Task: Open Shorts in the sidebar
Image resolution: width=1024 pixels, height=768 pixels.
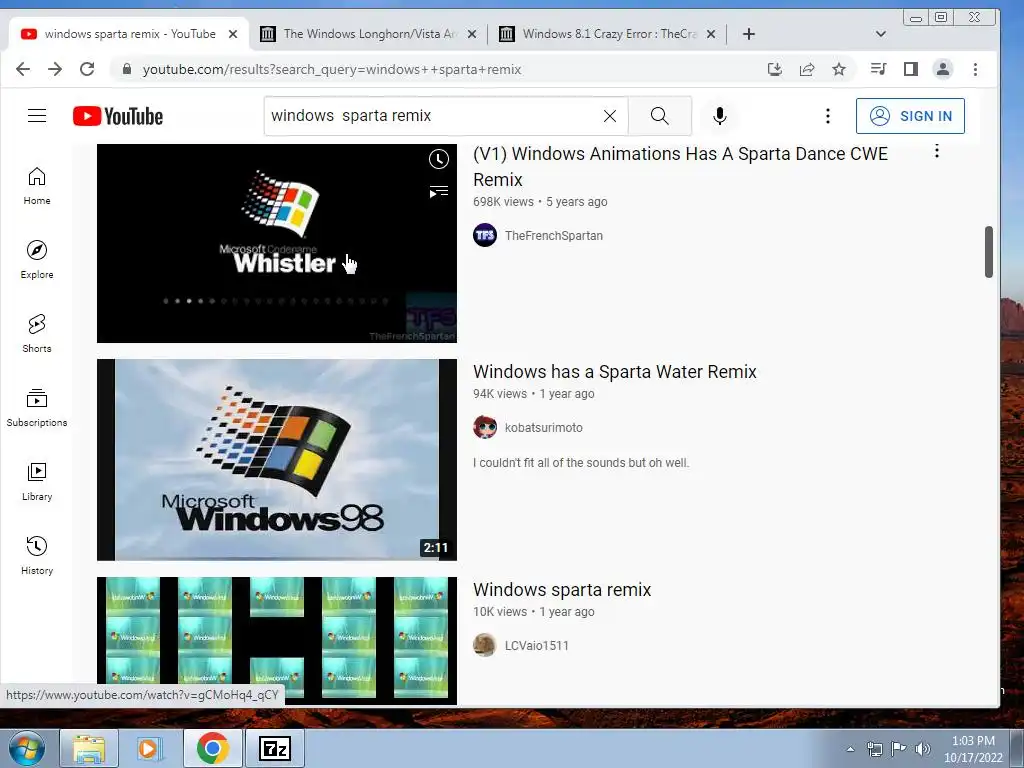Action: 37,334
